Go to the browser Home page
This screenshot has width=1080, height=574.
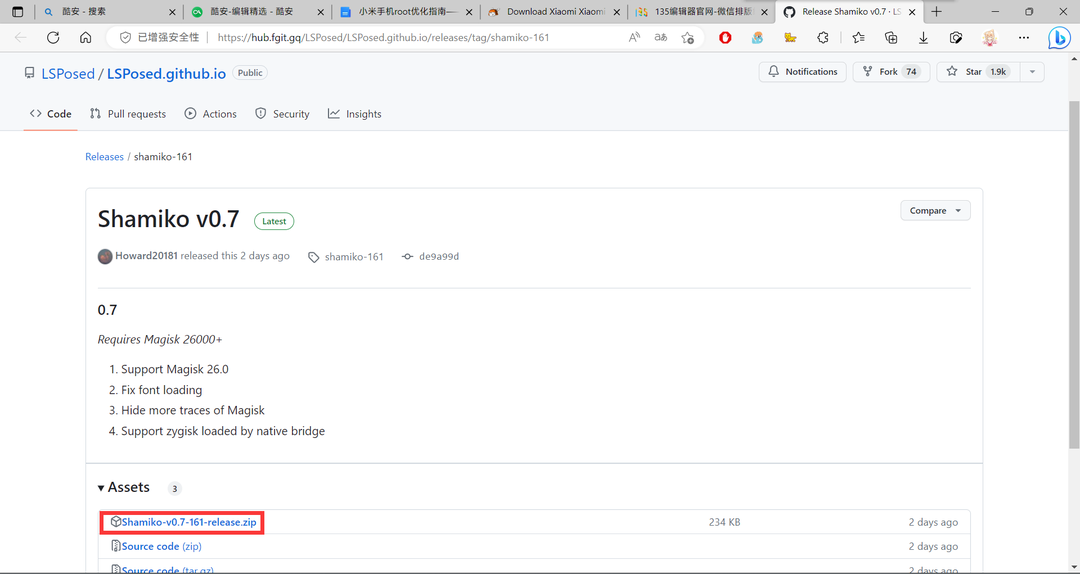pyautogui.click(x=85, y=38)
